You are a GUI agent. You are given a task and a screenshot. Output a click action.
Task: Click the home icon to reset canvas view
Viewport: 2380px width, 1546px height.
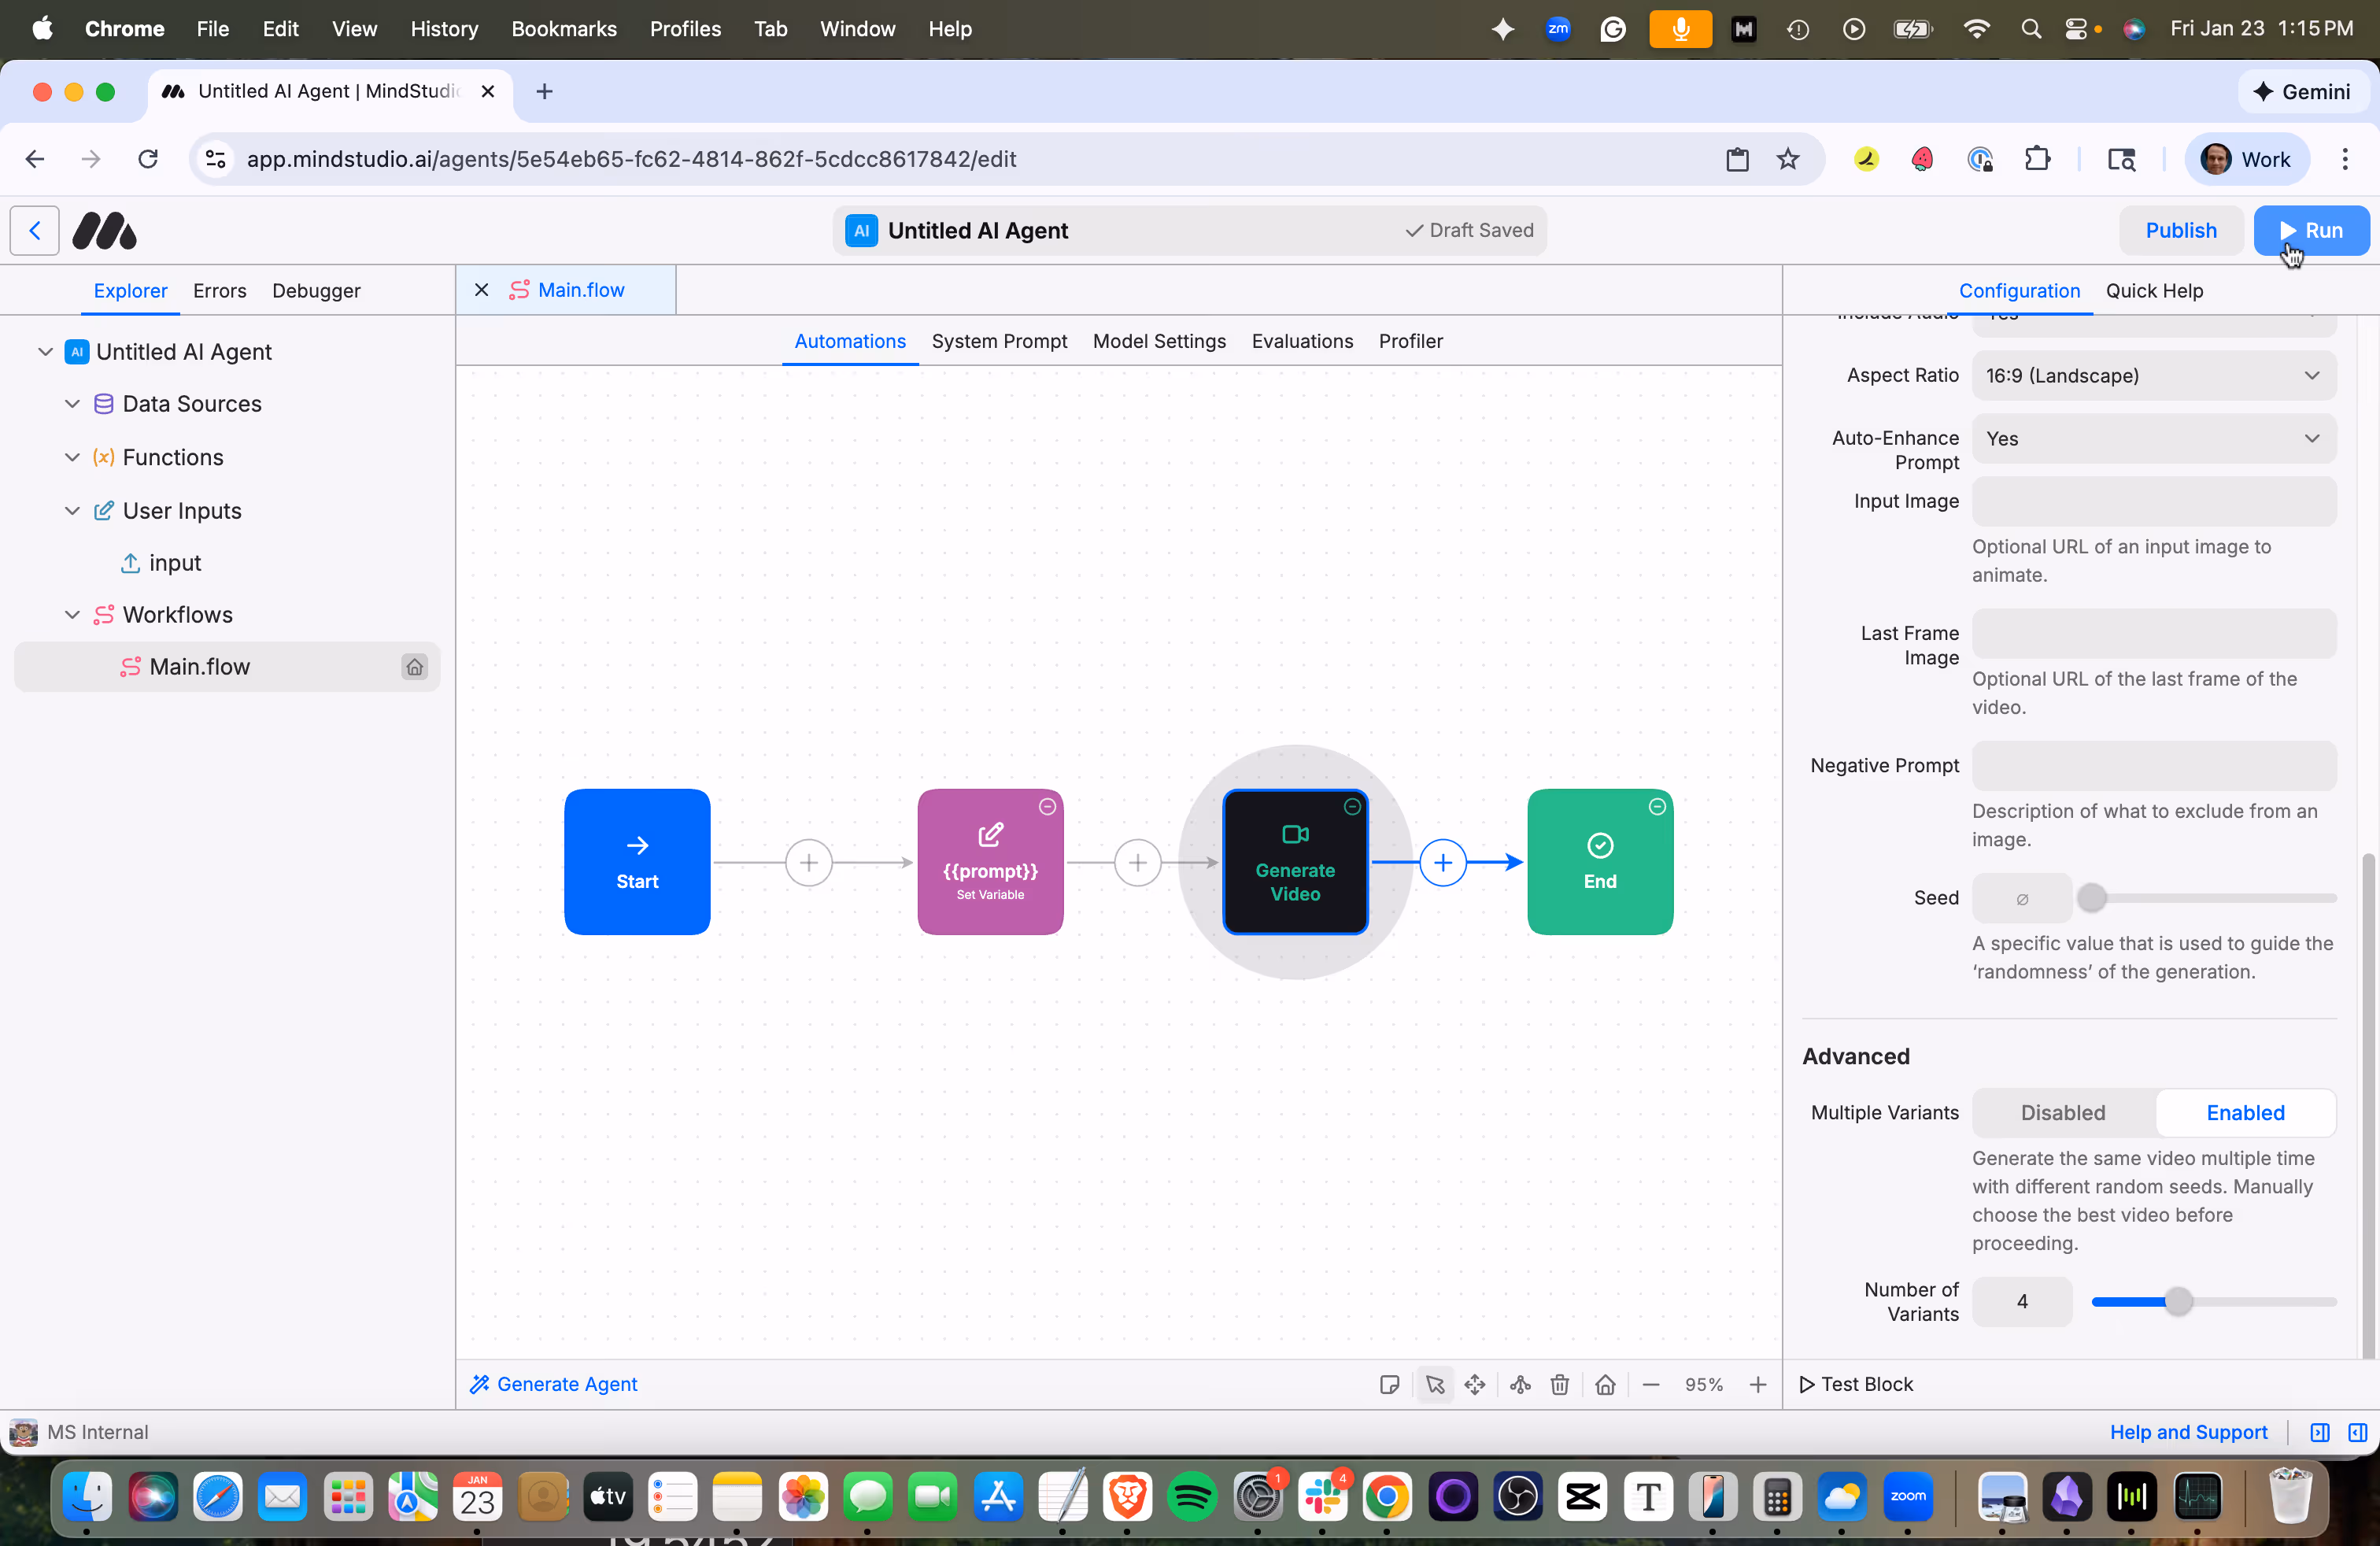point(1605,1384)
